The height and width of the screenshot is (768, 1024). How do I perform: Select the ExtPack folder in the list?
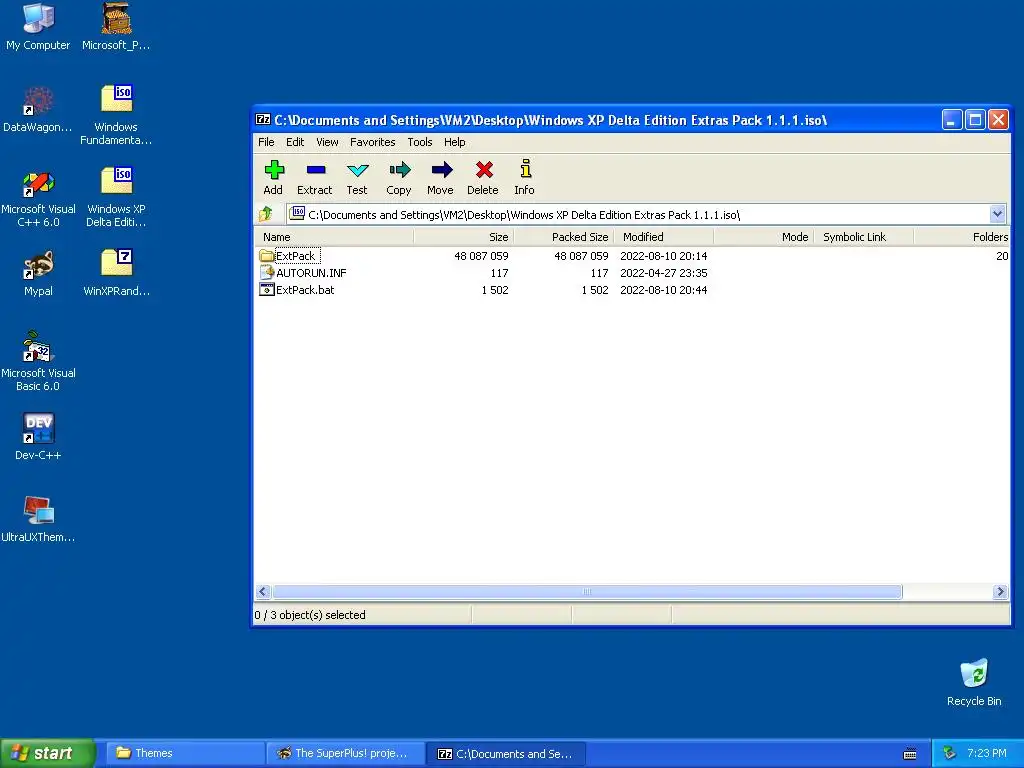pyautogui.click(x=288, y=256)
